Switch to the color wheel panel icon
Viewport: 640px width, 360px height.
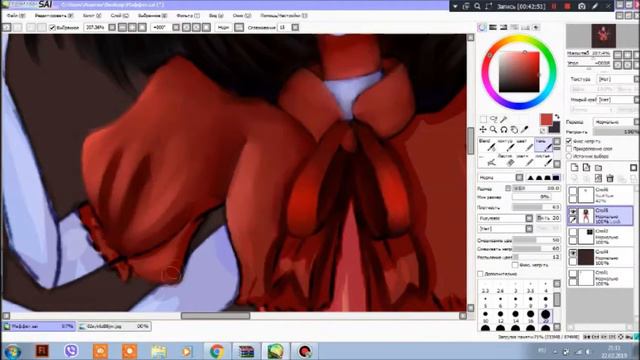click(482, 27)
